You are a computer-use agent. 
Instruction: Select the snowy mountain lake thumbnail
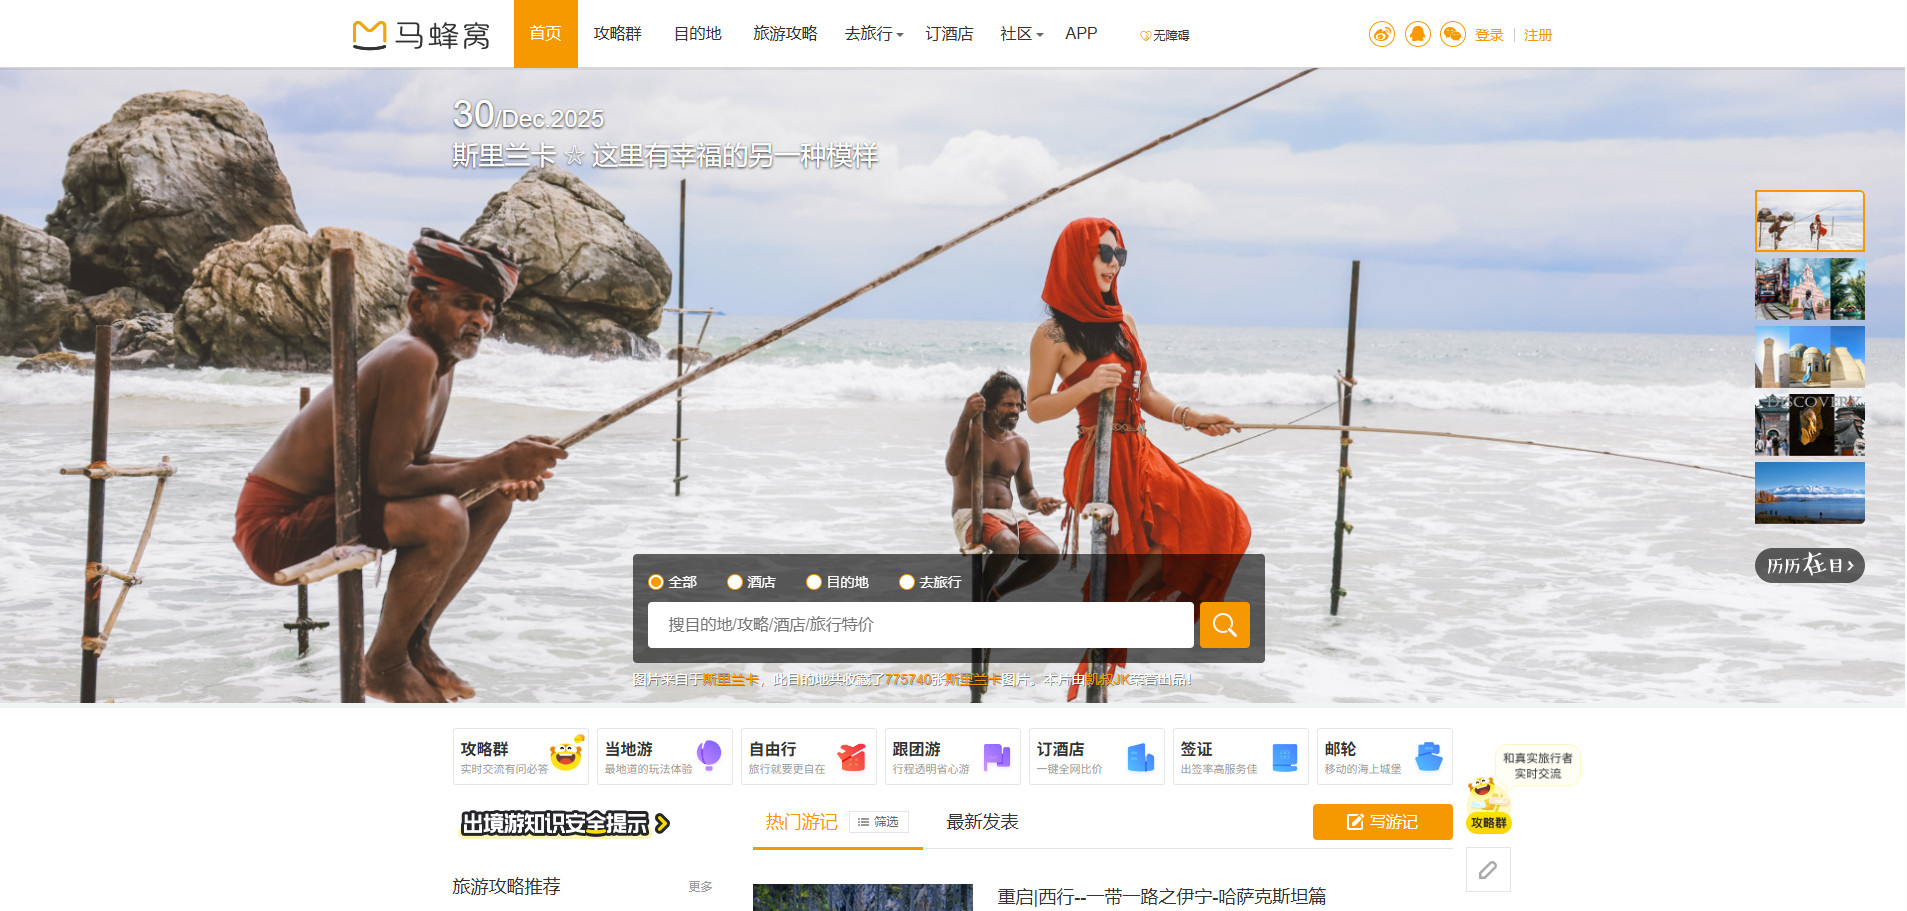click(1809, 492)
